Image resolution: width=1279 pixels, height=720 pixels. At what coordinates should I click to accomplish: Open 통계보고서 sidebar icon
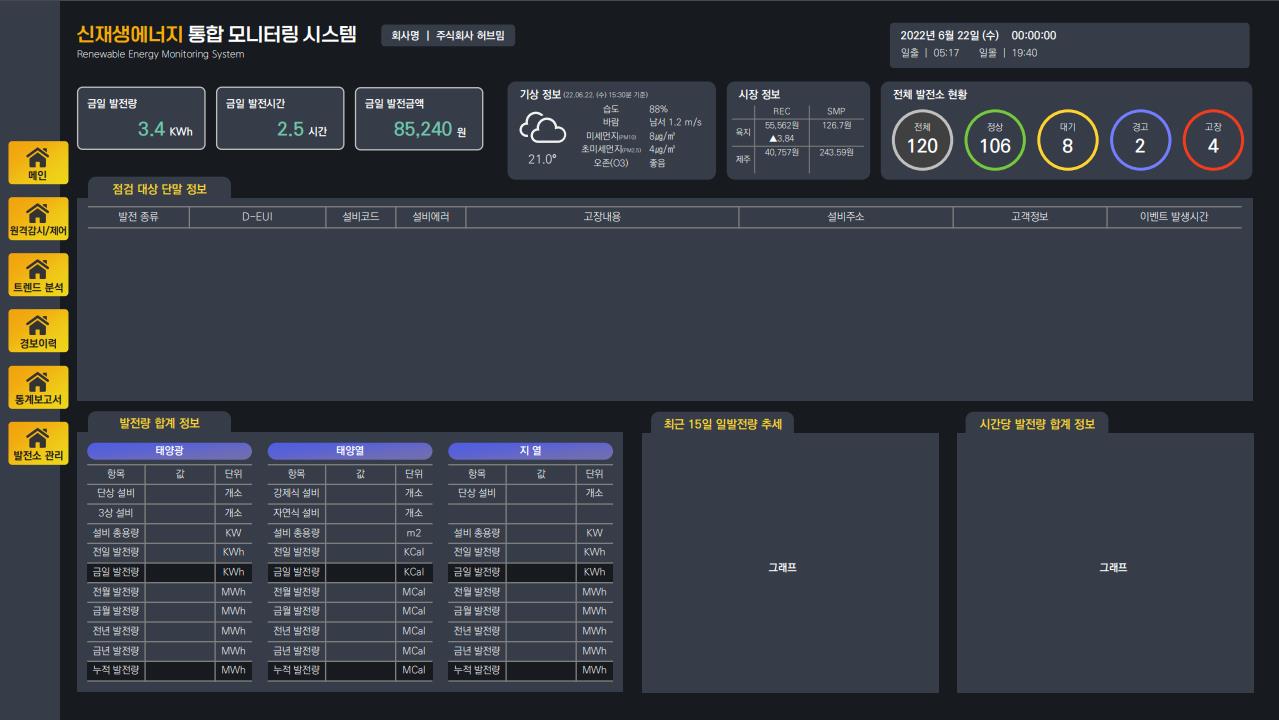38,387
